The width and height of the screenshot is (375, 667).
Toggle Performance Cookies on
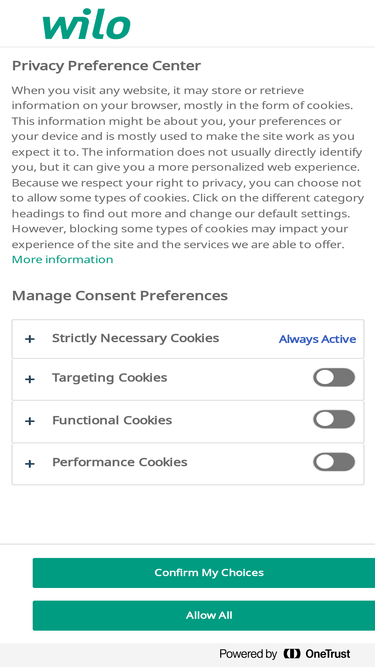pyautogui.click(x=334, y=462)
